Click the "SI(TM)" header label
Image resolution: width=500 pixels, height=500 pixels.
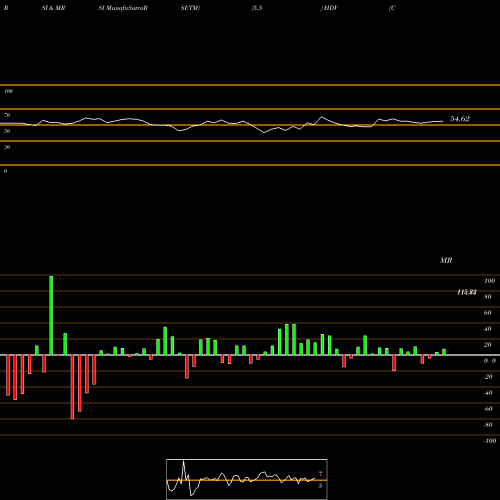point(190,8)
